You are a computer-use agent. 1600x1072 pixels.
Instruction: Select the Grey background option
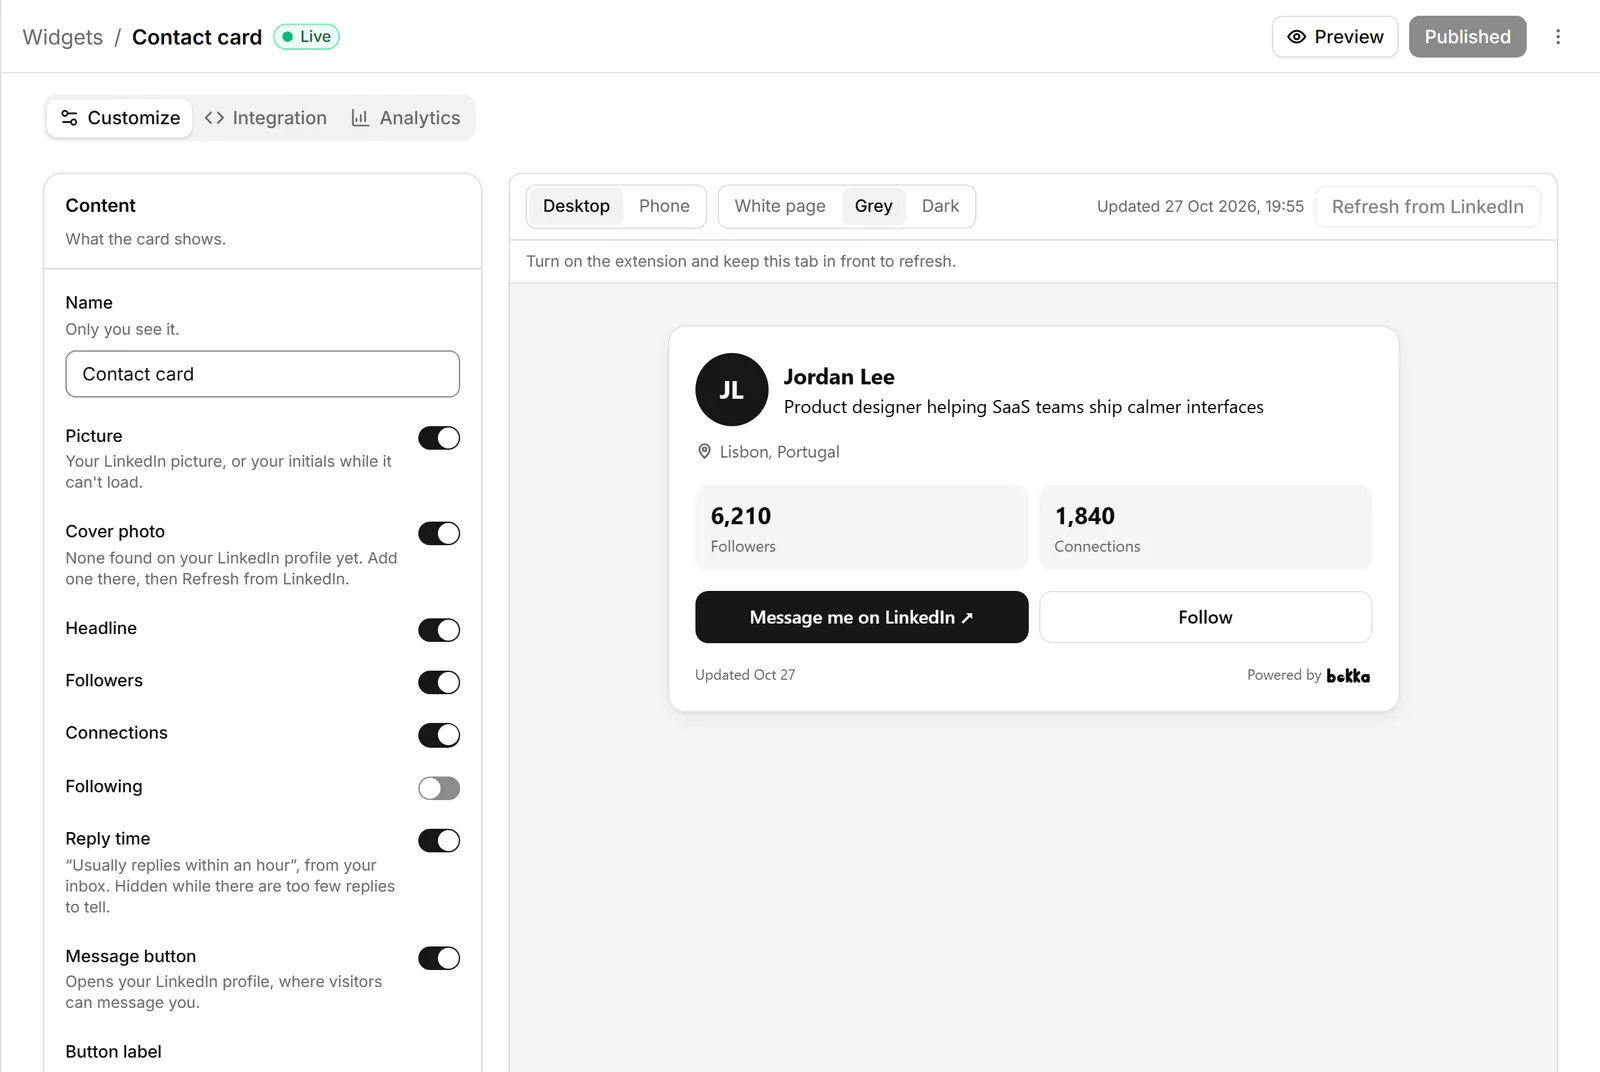(x=873, y=206)
